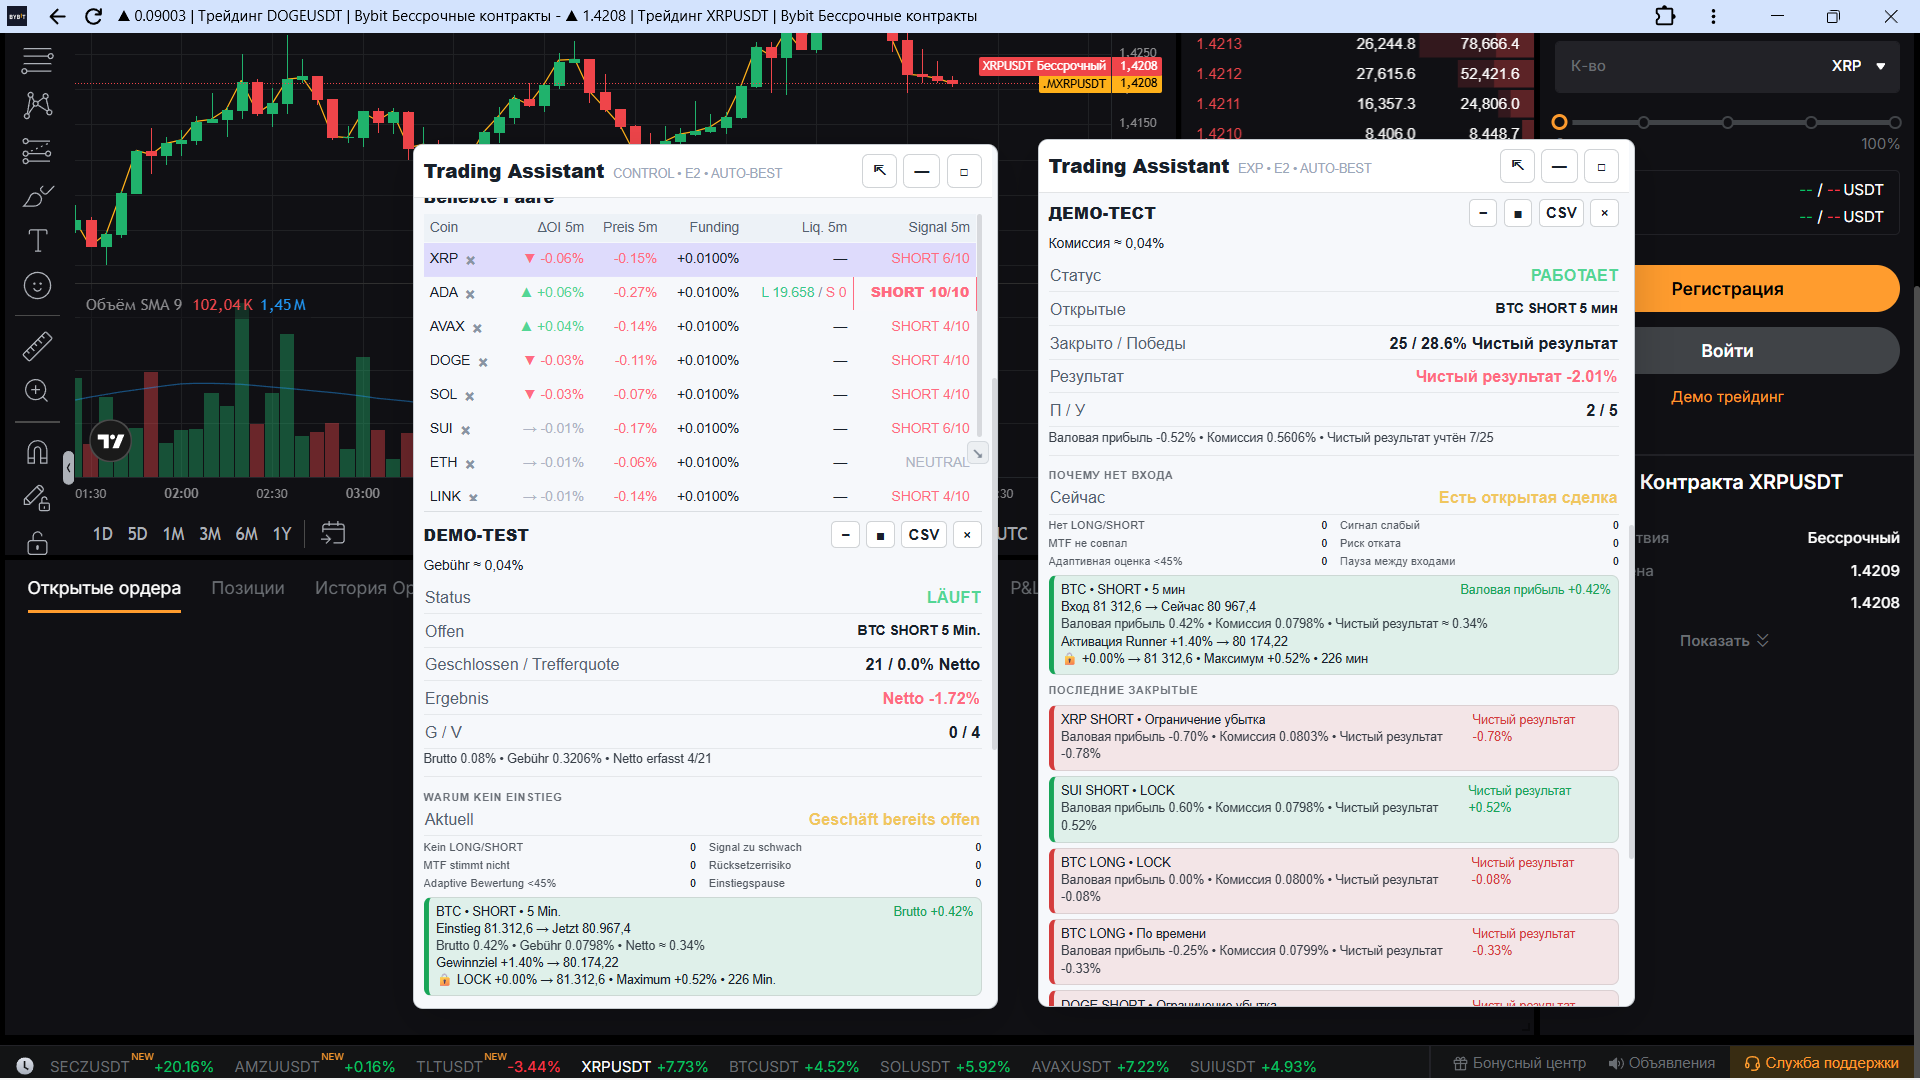
Task: Remove DOGE from the favorite pairs list
Action: pos(483,362)
